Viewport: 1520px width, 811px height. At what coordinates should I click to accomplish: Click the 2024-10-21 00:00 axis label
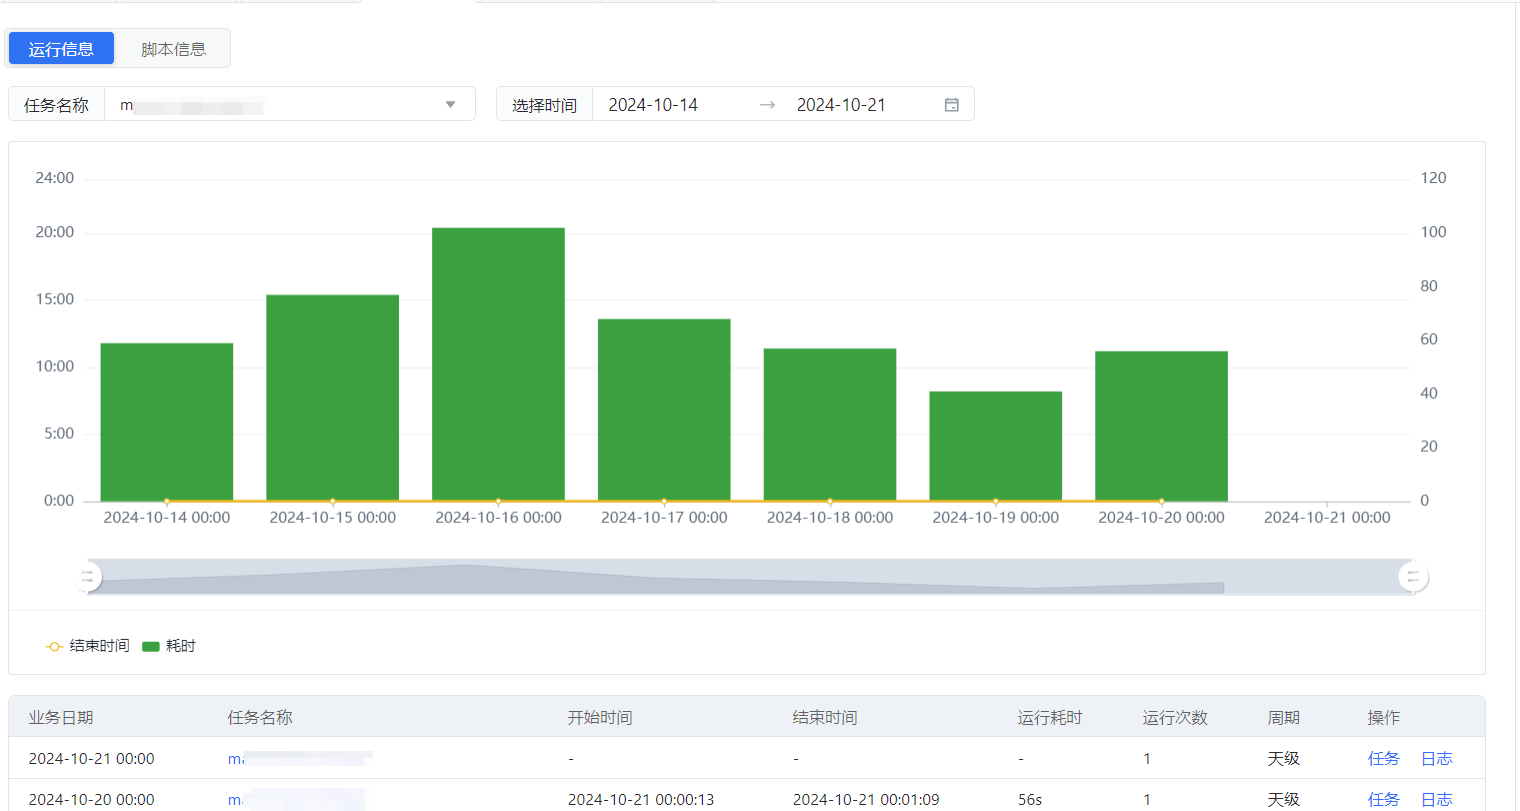[x=1327, y=518]
